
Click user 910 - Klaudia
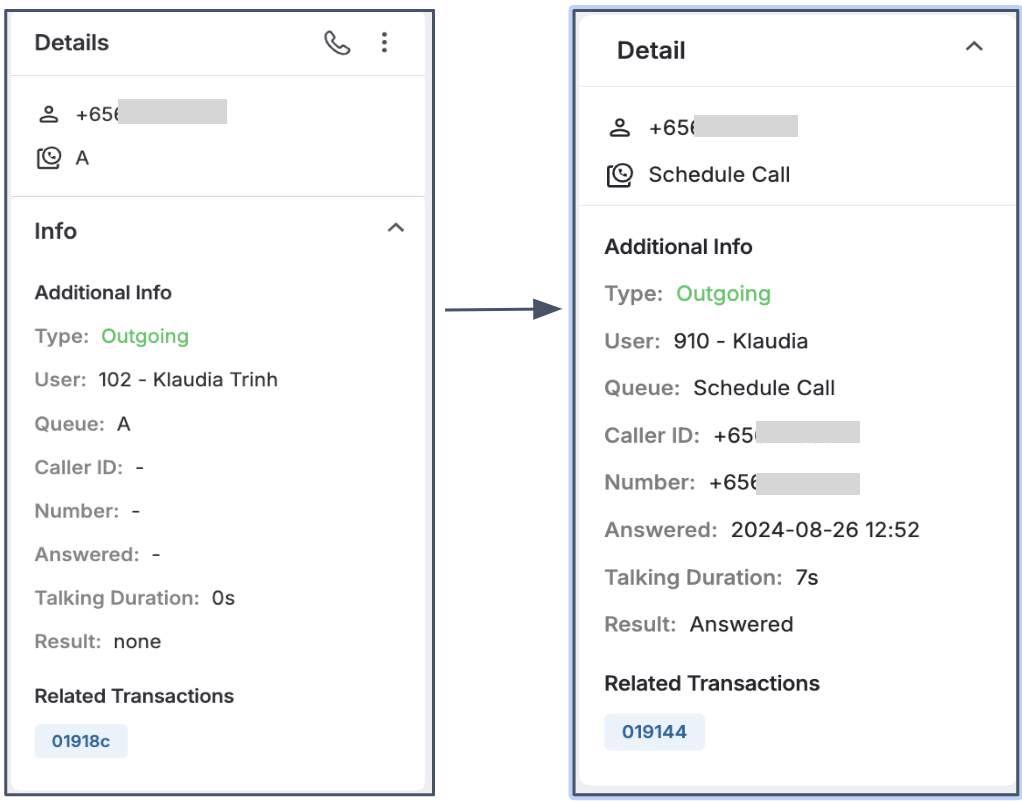click(x=740, y=341)
